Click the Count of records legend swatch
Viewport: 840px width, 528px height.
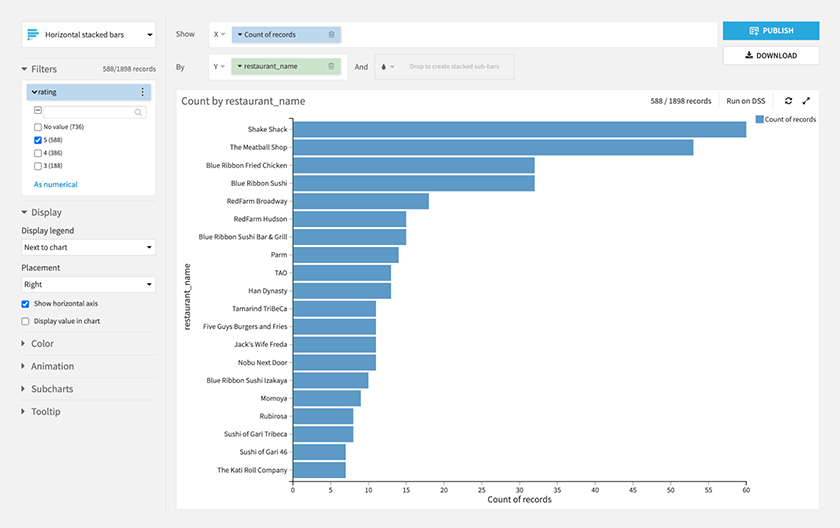[x=759, y=119]
